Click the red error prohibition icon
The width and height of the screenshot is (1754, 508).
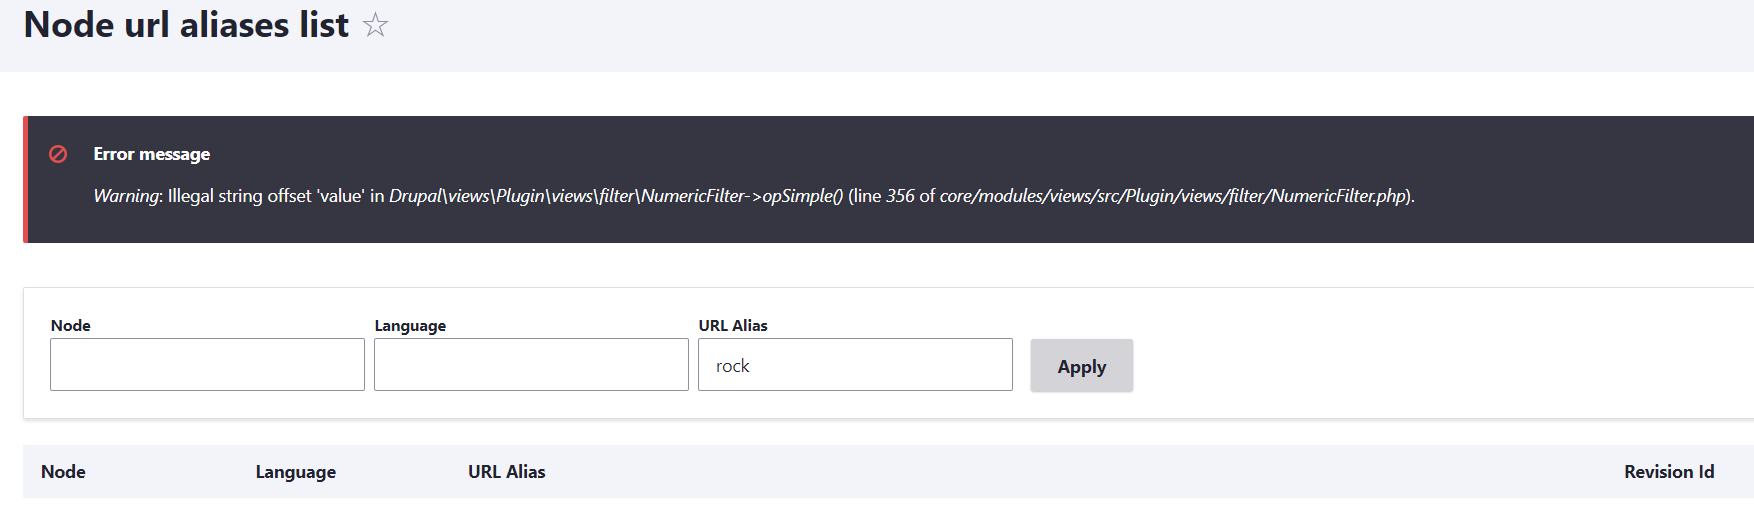pyautogui.click(x=58, y=154)
